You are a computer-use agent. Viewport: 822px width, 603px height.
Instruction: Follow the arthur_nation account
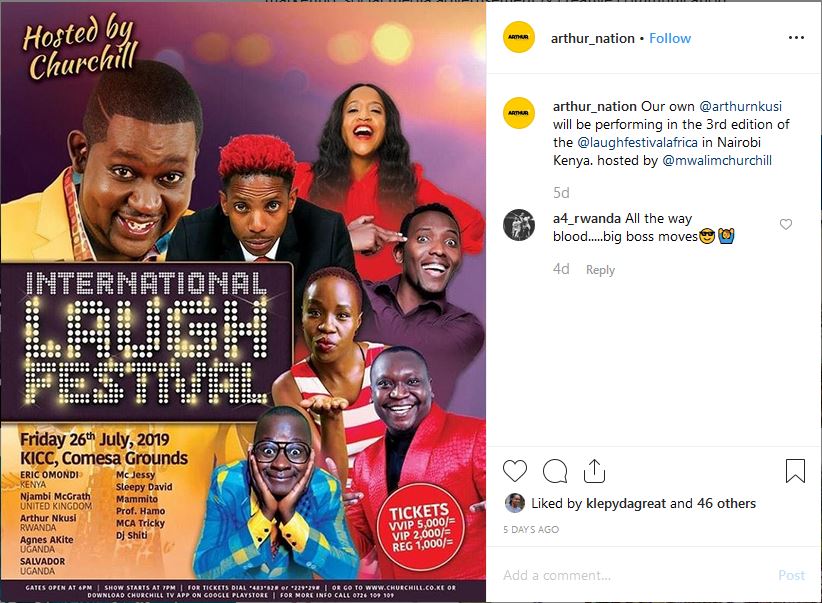coord(670,38)
